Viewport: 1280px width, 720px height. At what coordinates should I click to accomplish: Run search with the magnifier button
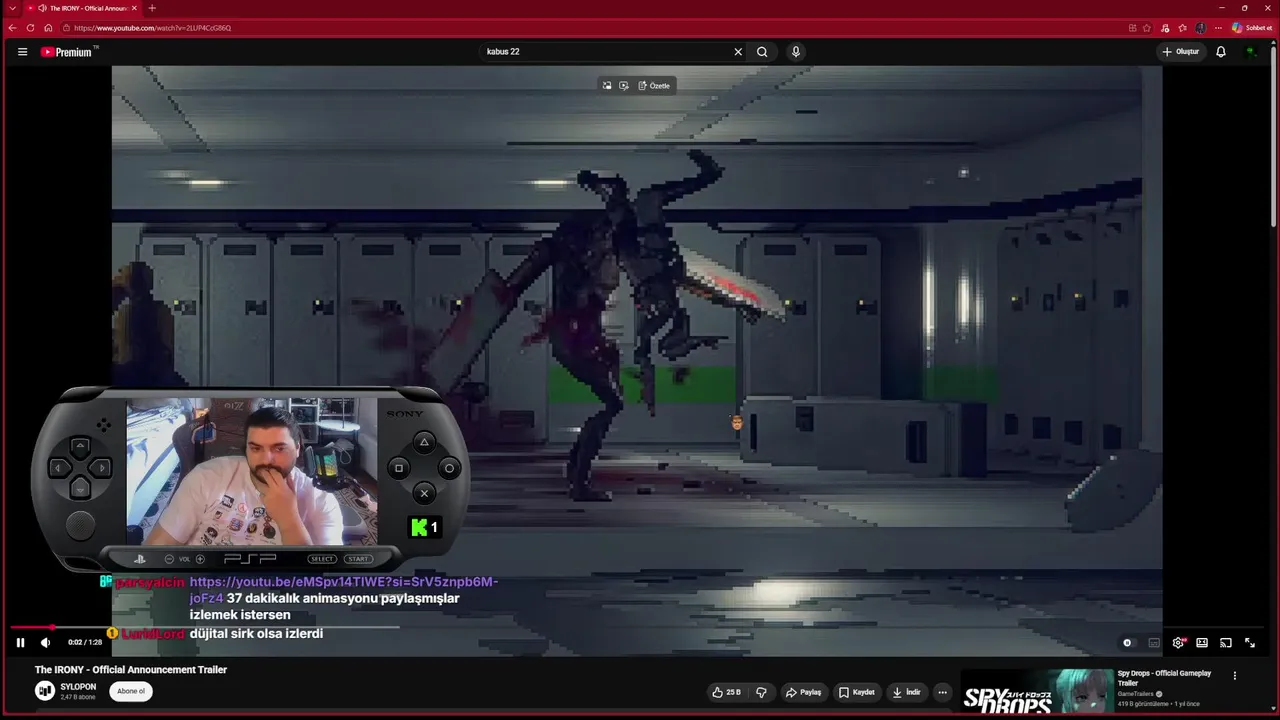tap(762, 52)
